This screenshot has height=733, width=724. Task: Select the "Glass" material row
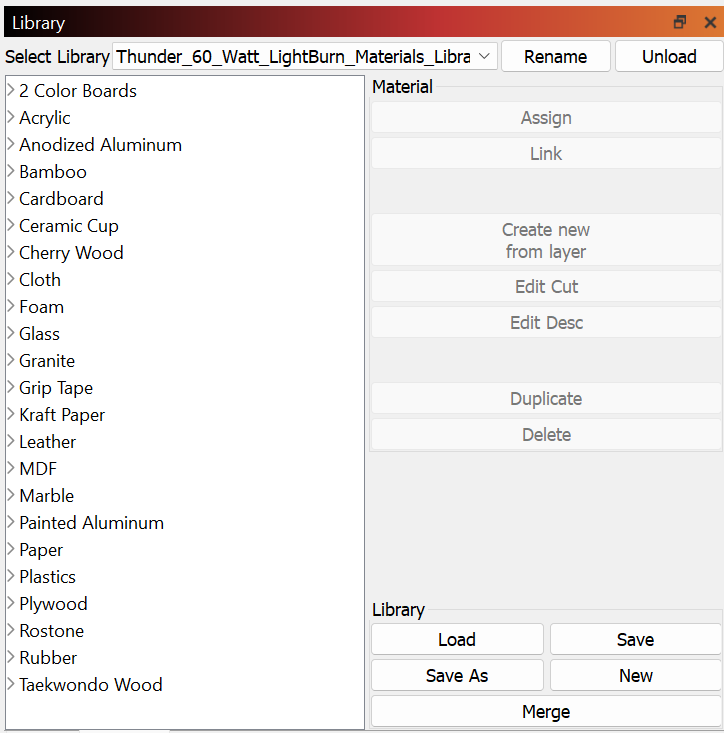(39, 334)
